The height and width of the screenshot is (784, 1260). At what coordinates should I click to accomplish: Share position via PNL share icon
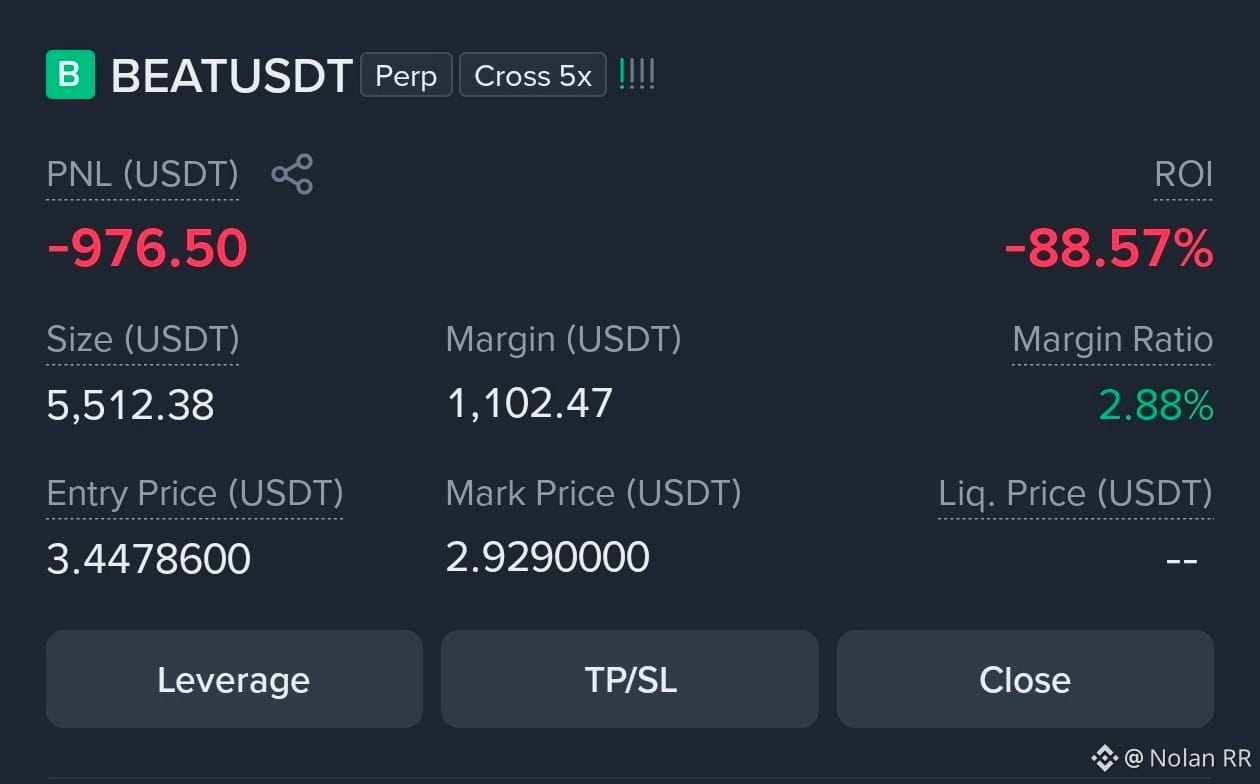click(292, 174)
